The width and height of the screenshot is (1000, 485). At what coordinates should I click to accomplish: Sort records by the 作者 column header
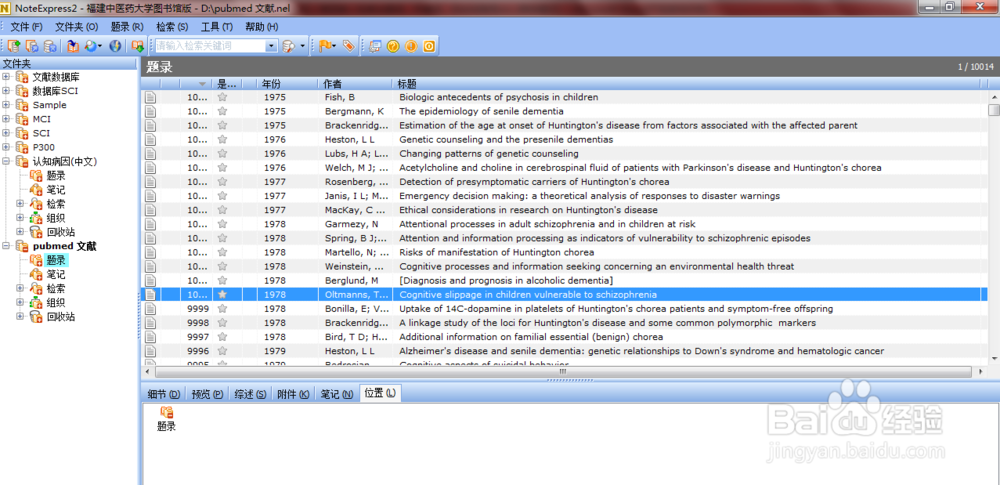click(x=355, y=84)
